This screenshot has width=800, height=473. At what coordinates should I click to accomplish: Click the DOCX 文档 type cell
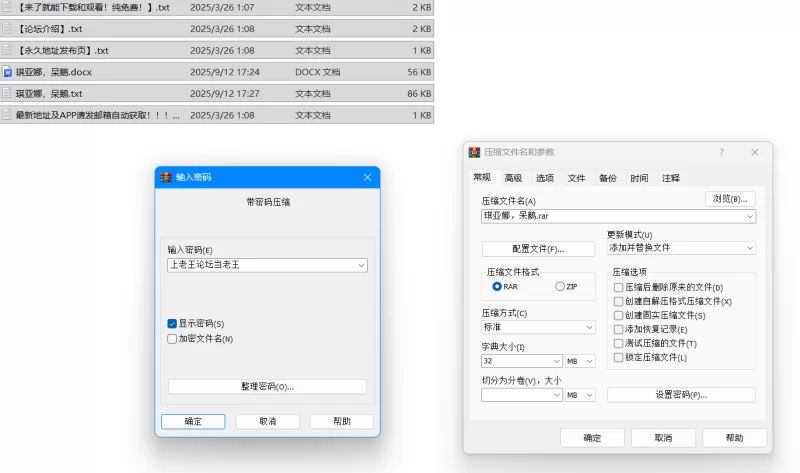[317, 72]
